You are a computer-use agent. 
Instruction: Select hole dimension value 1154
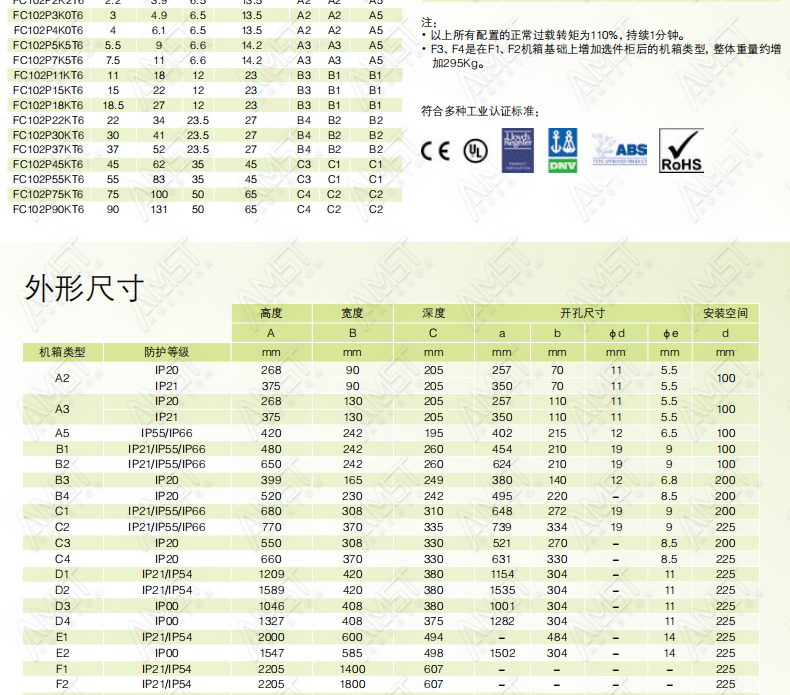pyautogui.click(x=502, y=575)
